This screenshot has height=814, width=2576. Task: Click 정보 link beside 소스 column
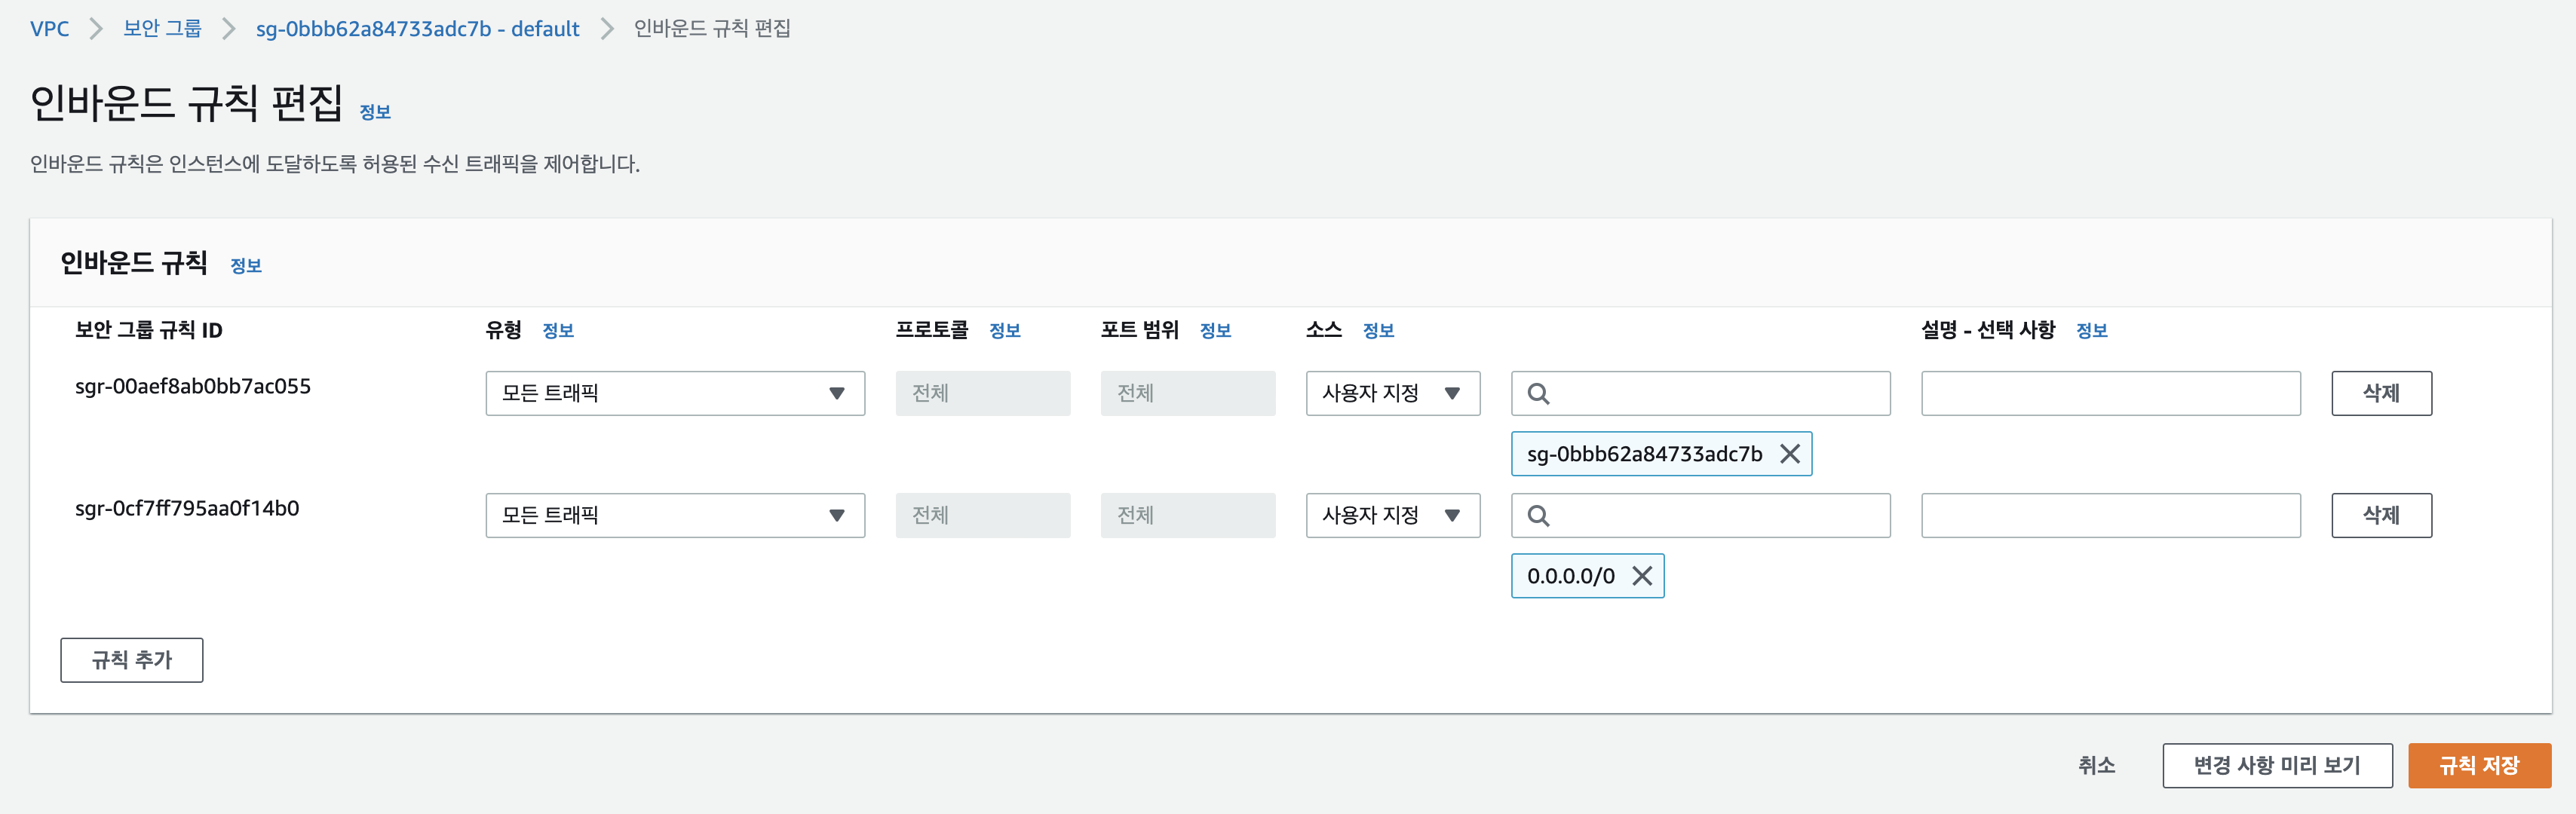point(1378,331)
